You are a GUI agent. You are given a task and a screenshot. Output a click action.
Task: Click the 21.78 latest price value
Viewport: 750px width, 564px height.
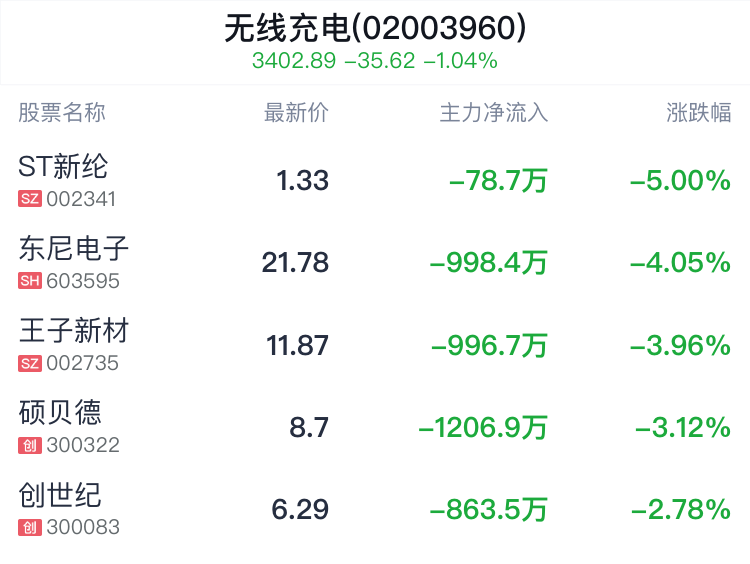pyautogui.click(x=295, y=263)
